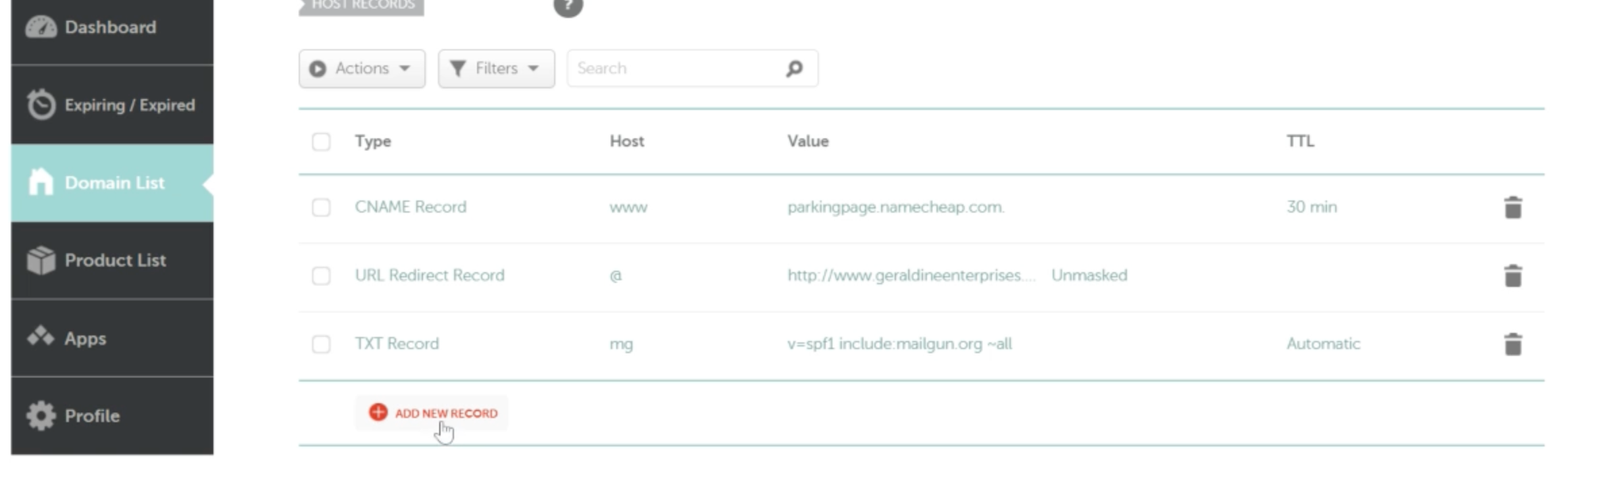This screenshot has height=482, width=1600.
Task: Click the search magnifier icon
Action: coord(794,69)
